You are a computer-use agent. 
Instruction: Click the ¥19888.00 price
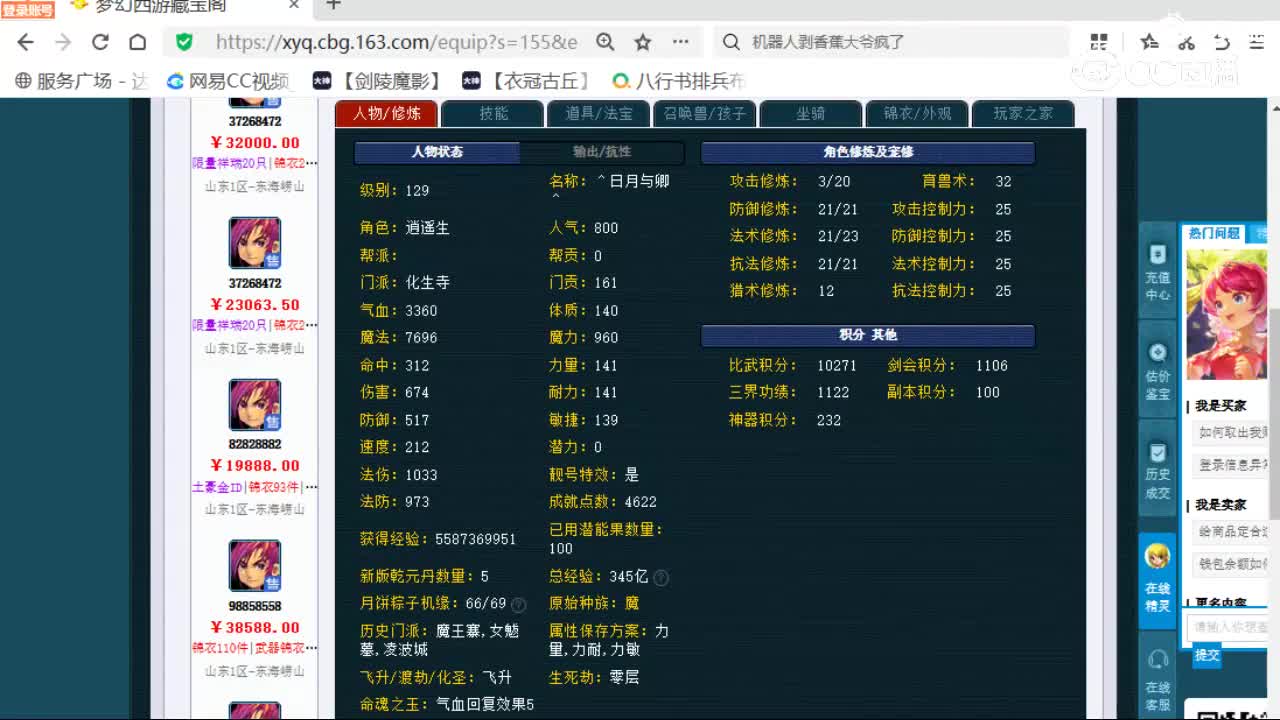click(x=255, y=466)
